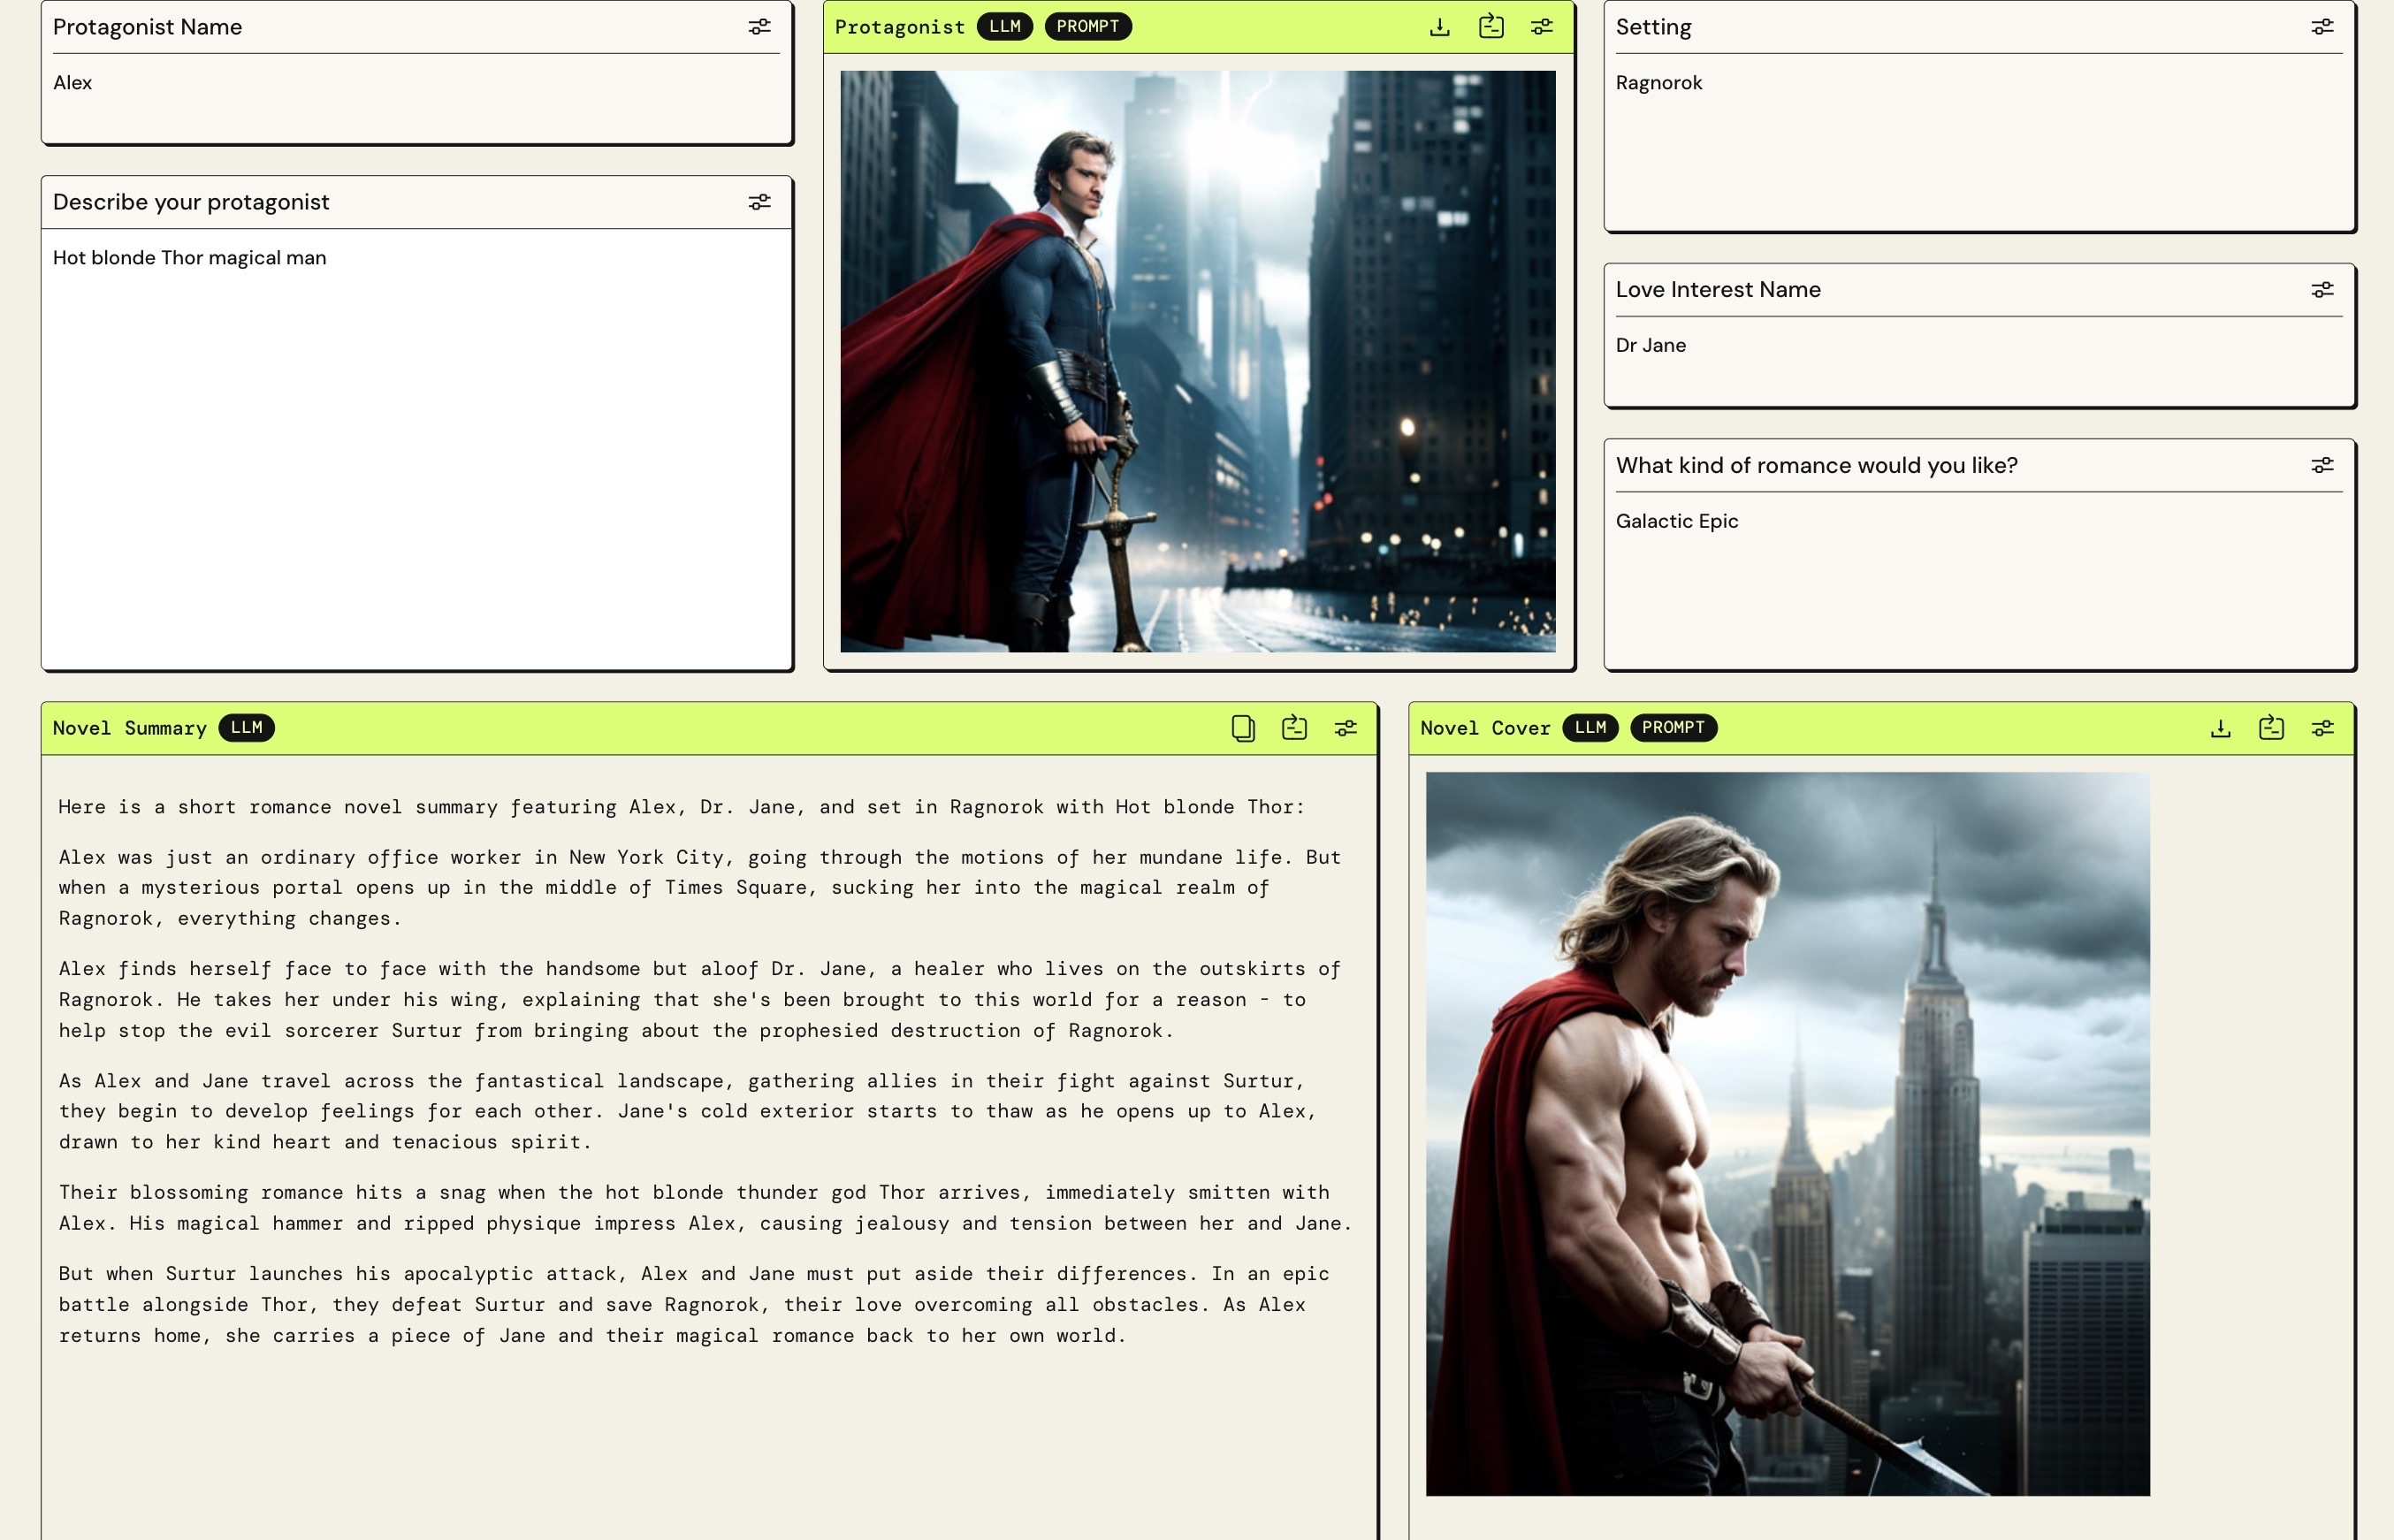The width and height of the screenshot is (2394, 1540).
Task: Click the PROMPT badge on Protagonist panel
Action: tap(1087, 27)
